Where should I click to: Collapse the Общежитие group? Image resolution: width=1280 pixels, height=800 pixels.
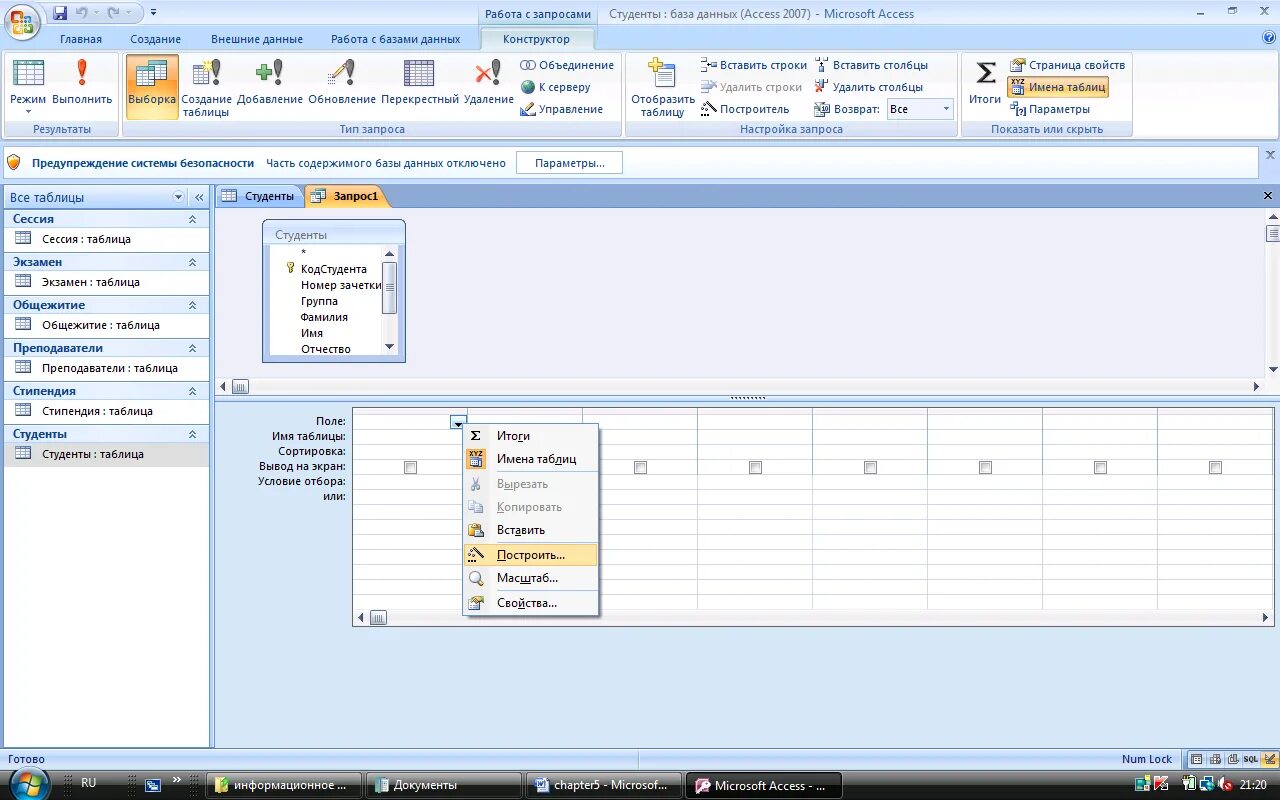click(x=192, y=305)
